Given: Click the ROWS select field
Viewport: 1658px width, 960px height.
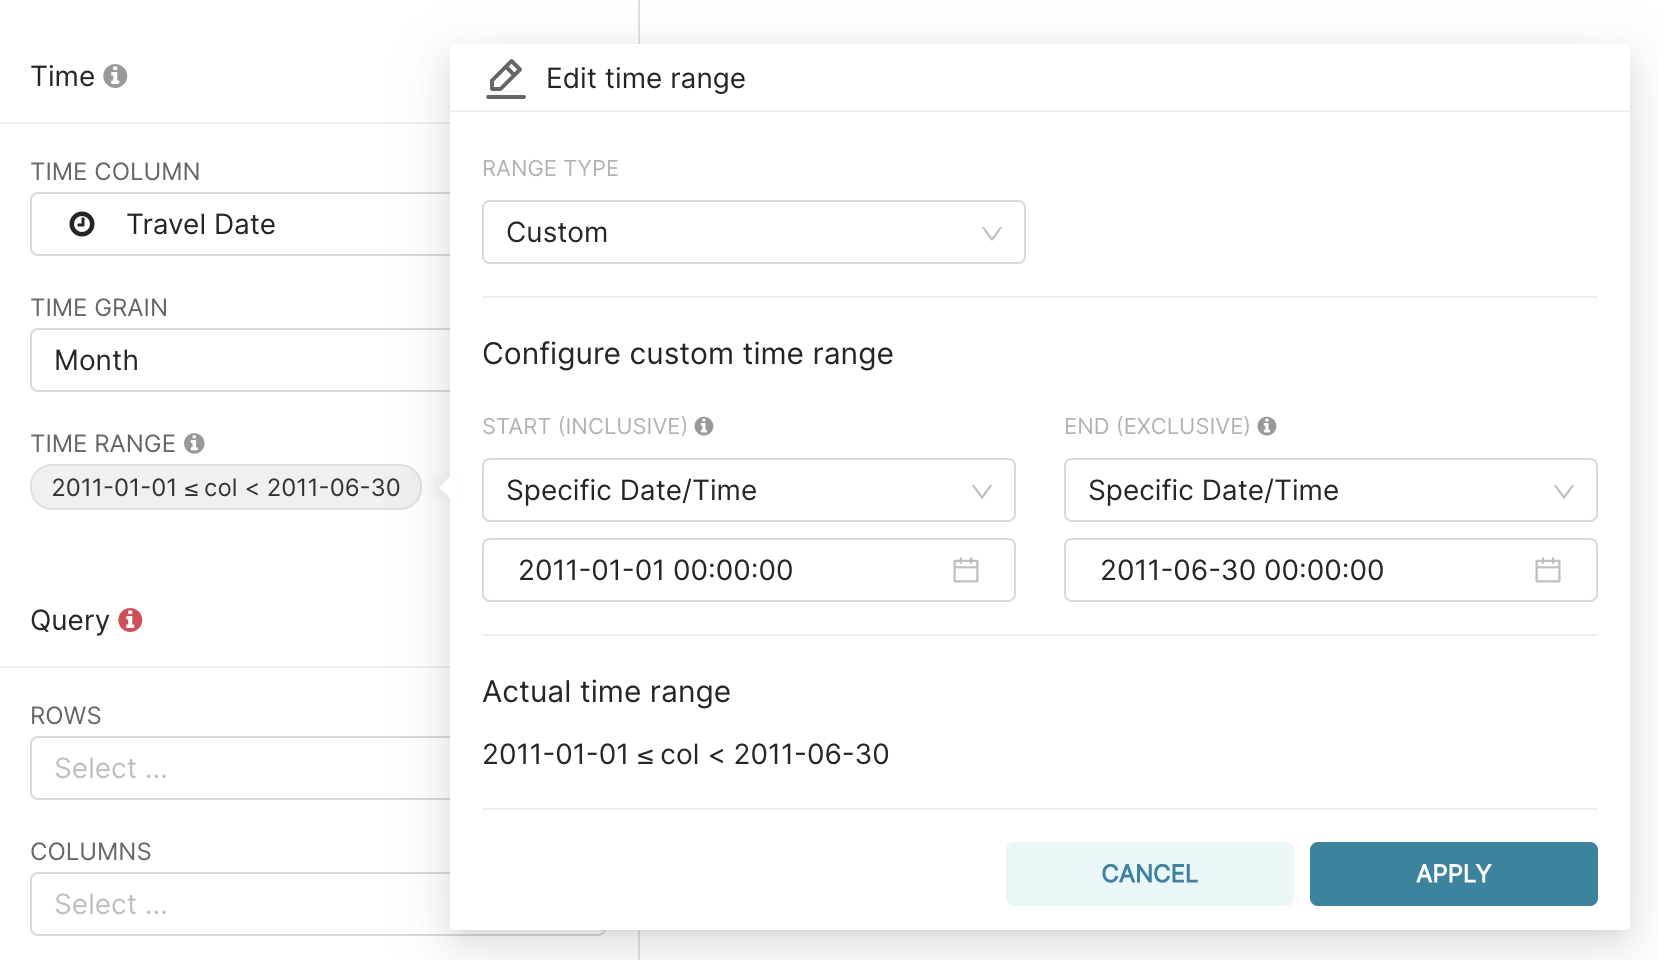Looking at the screenshot, I should [x=240, y=768].
